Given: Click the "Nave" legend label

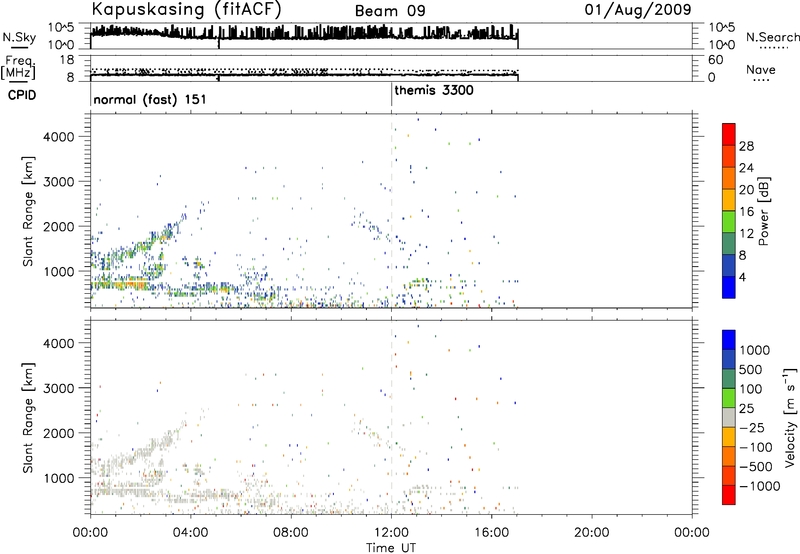Looking at the screenshot, I should coord(760,69).
